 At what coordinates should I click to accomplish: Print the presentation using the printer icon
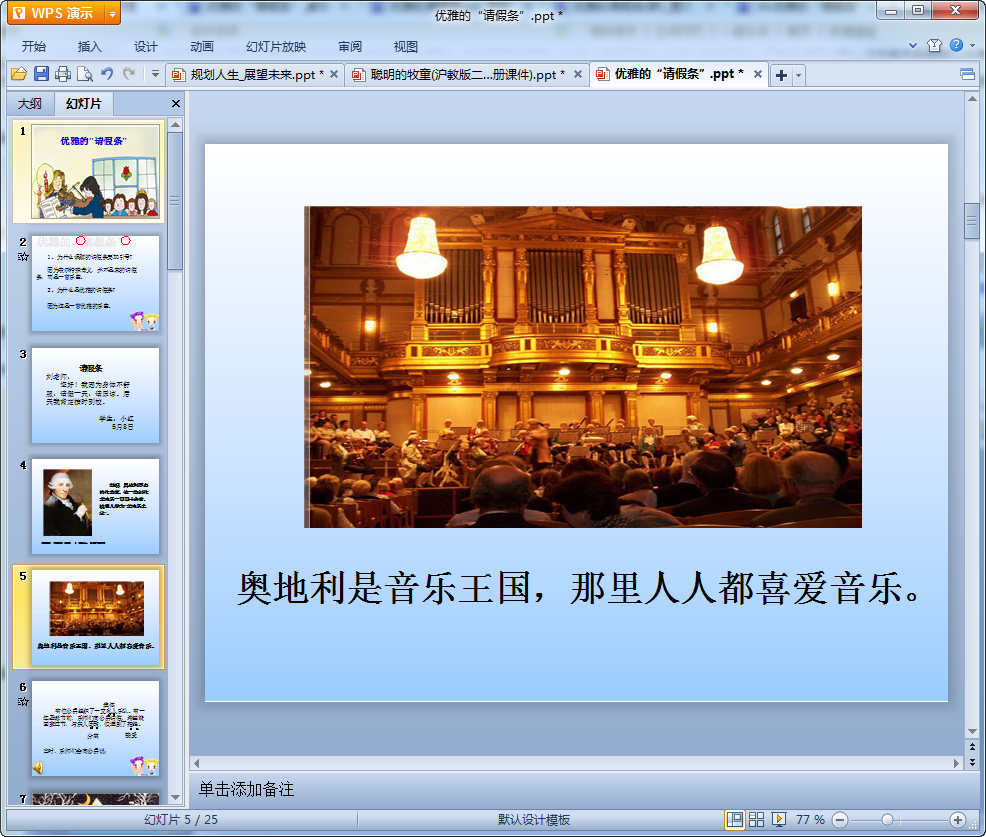click(63, 74)
